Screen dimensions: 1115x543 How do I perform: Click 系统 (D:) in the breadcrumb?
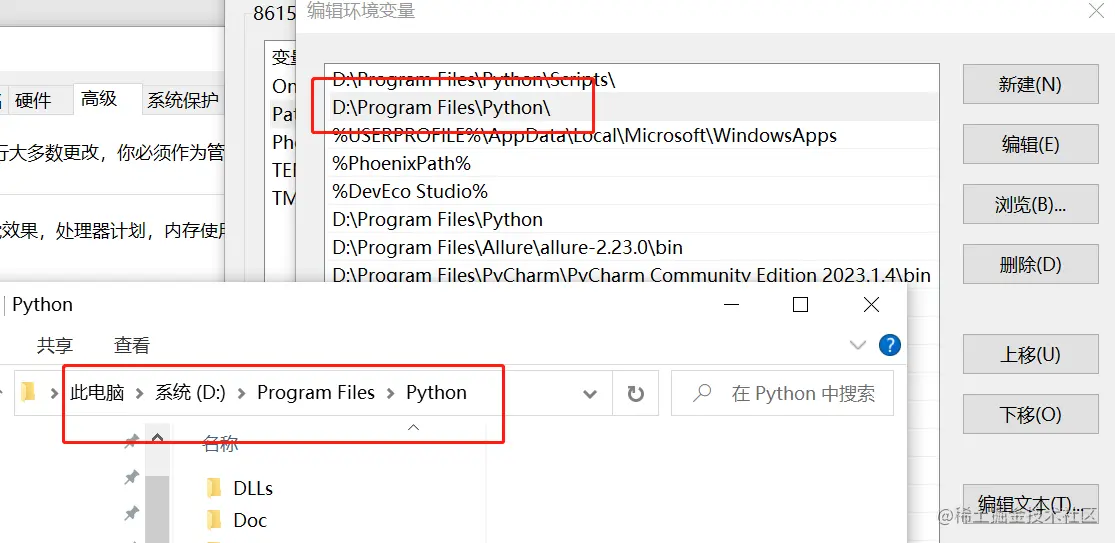click(x=190, y=392)
